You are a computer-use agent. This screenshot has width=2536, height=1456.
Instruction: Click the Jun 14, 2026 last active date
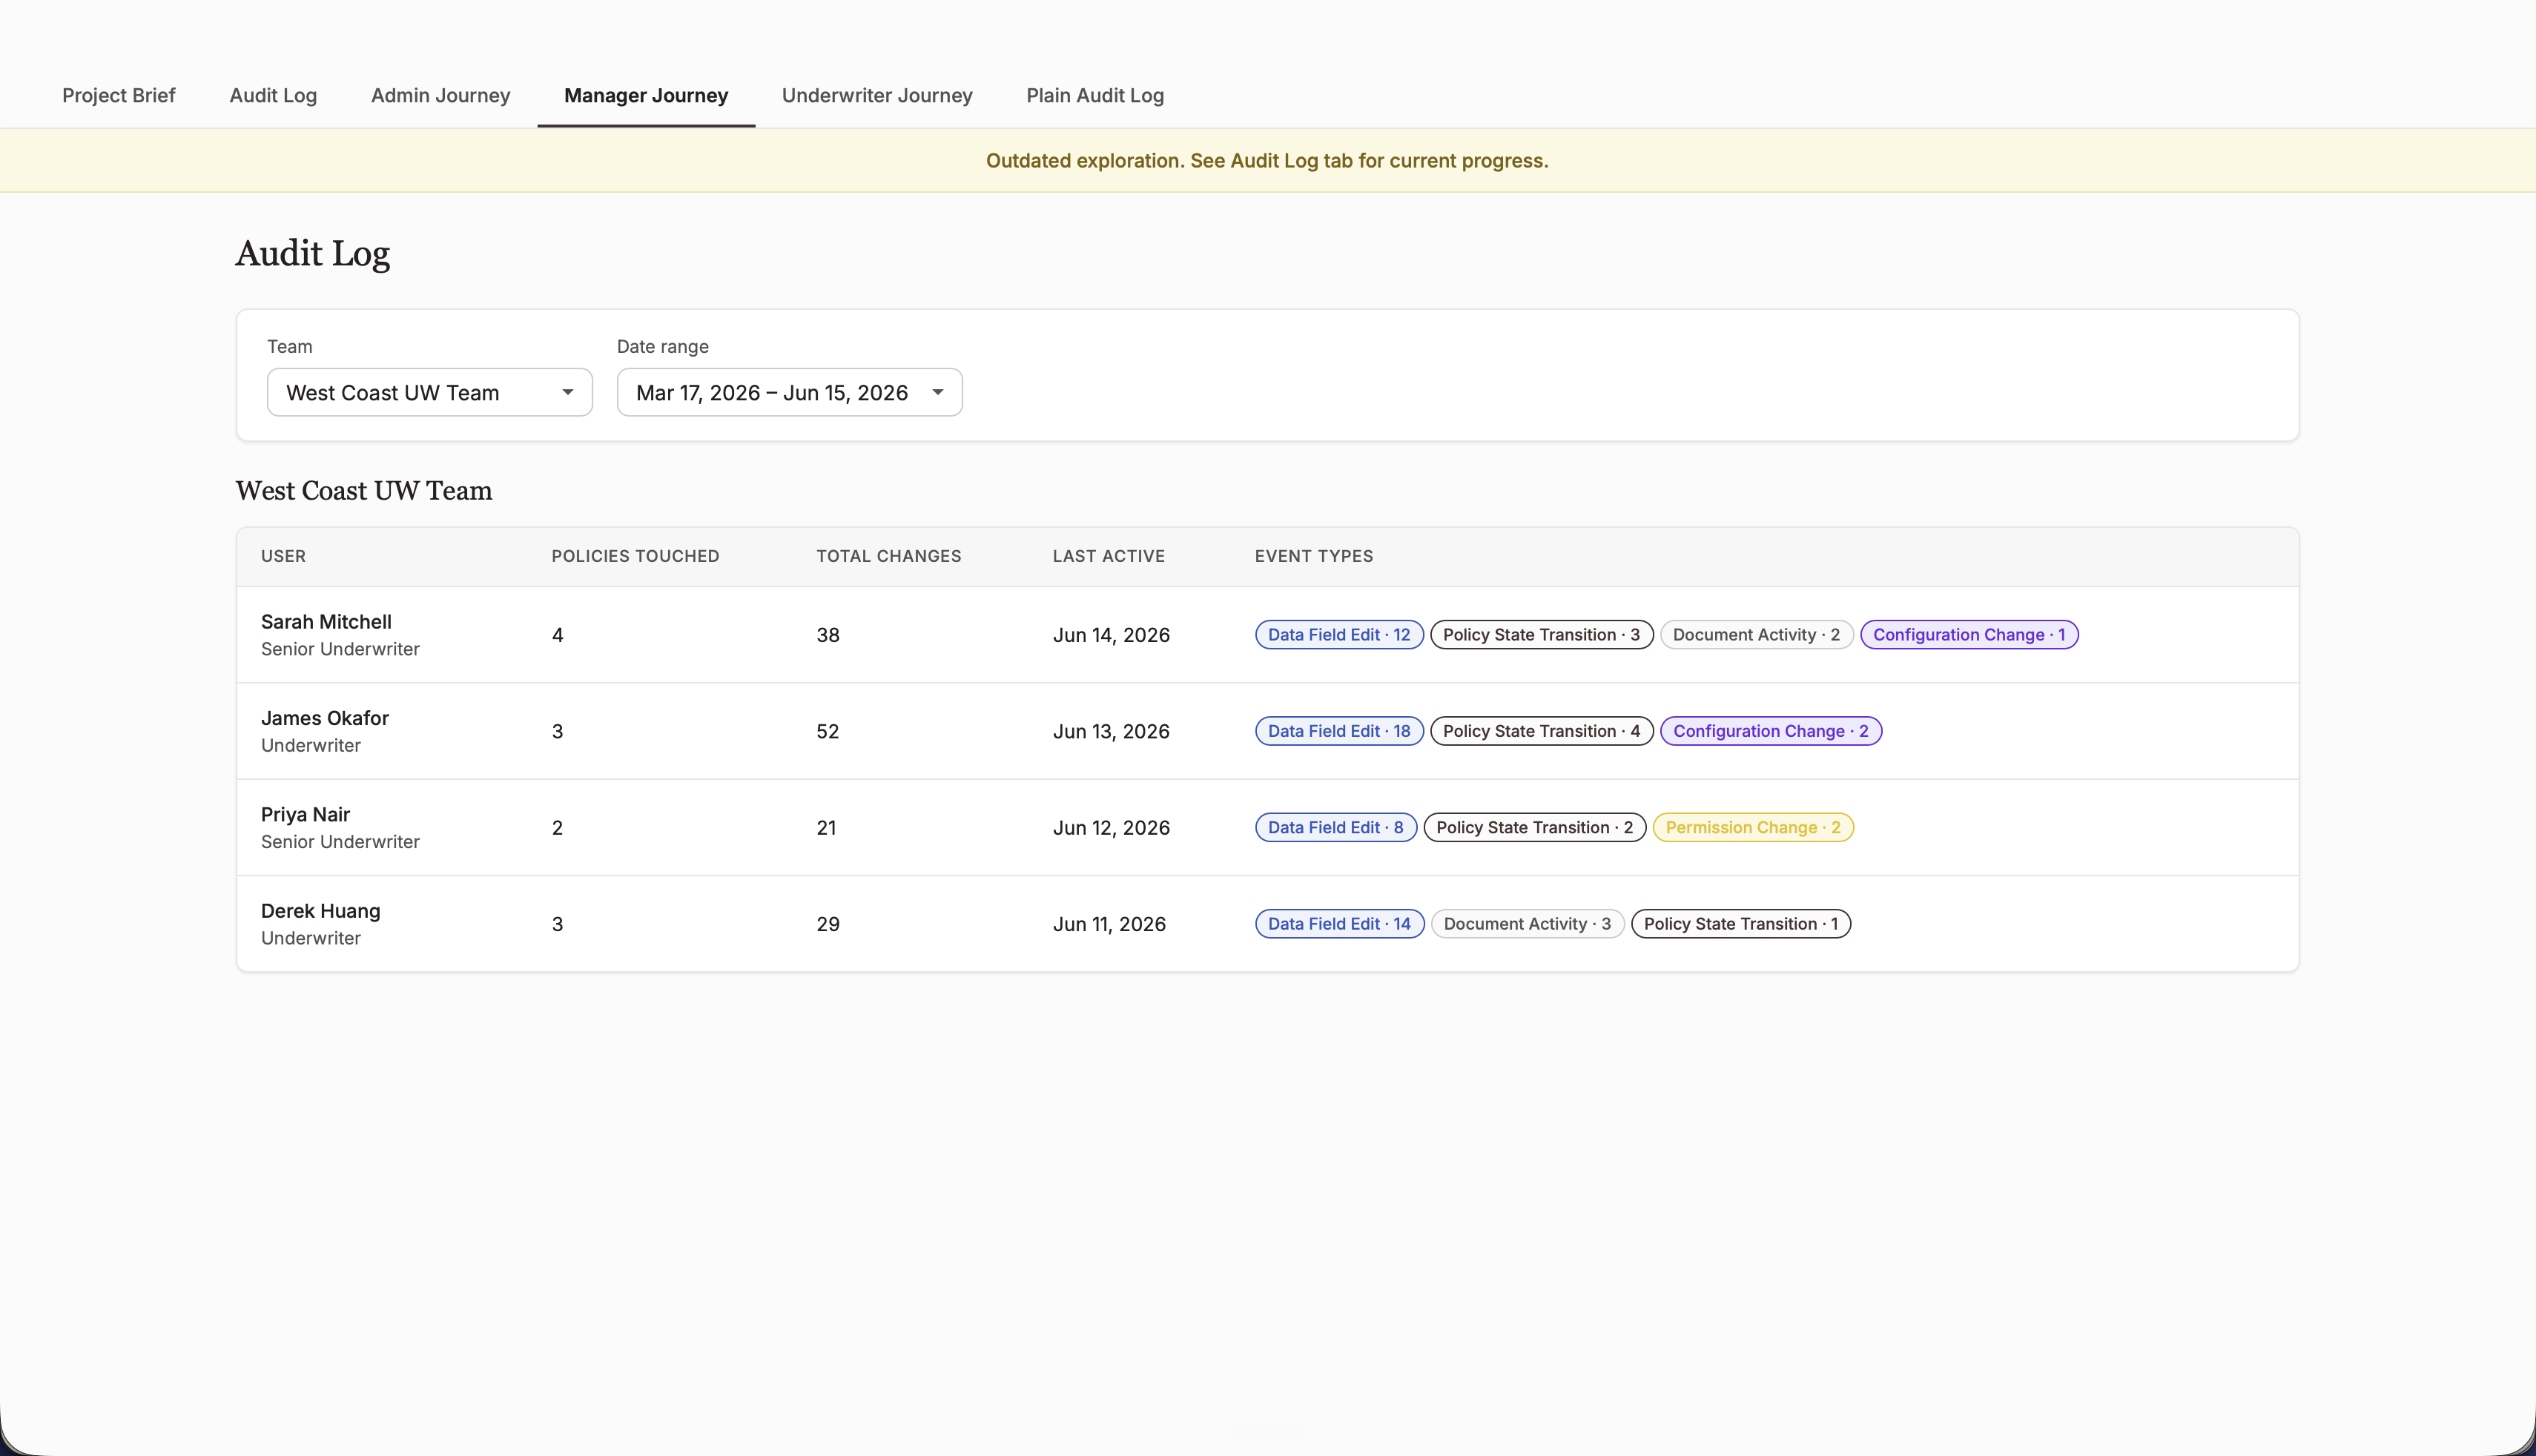pyautogui.click(x=1111, y=635)
